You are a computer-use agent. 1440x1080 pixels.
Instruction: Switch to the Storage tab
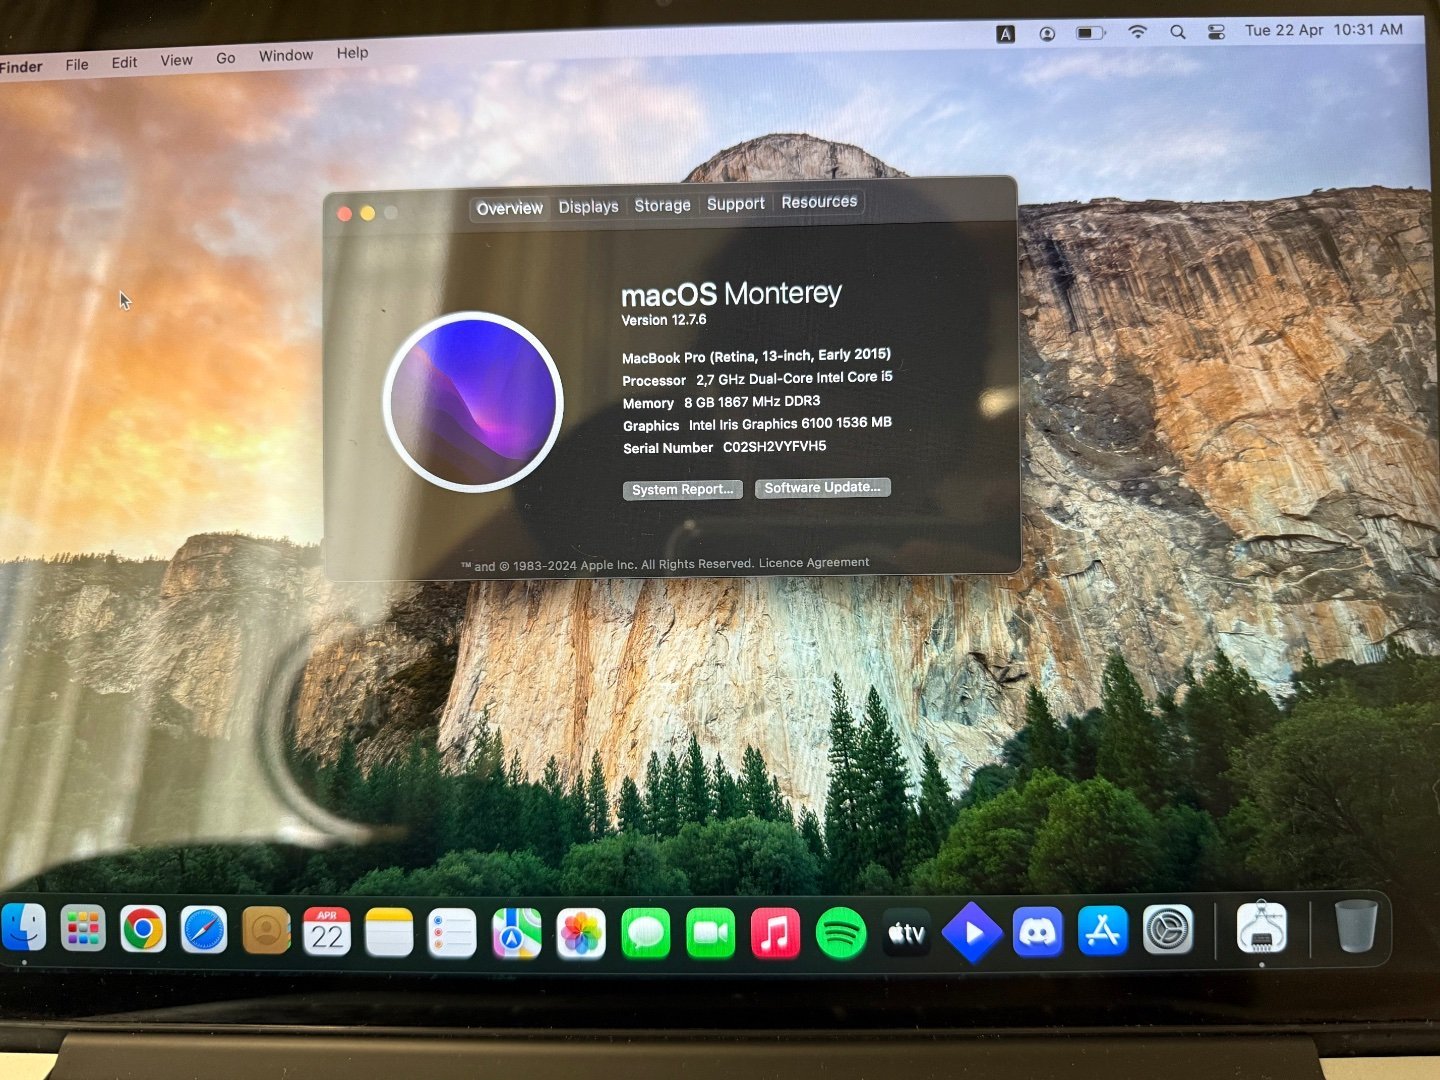(x=662, y=205)
